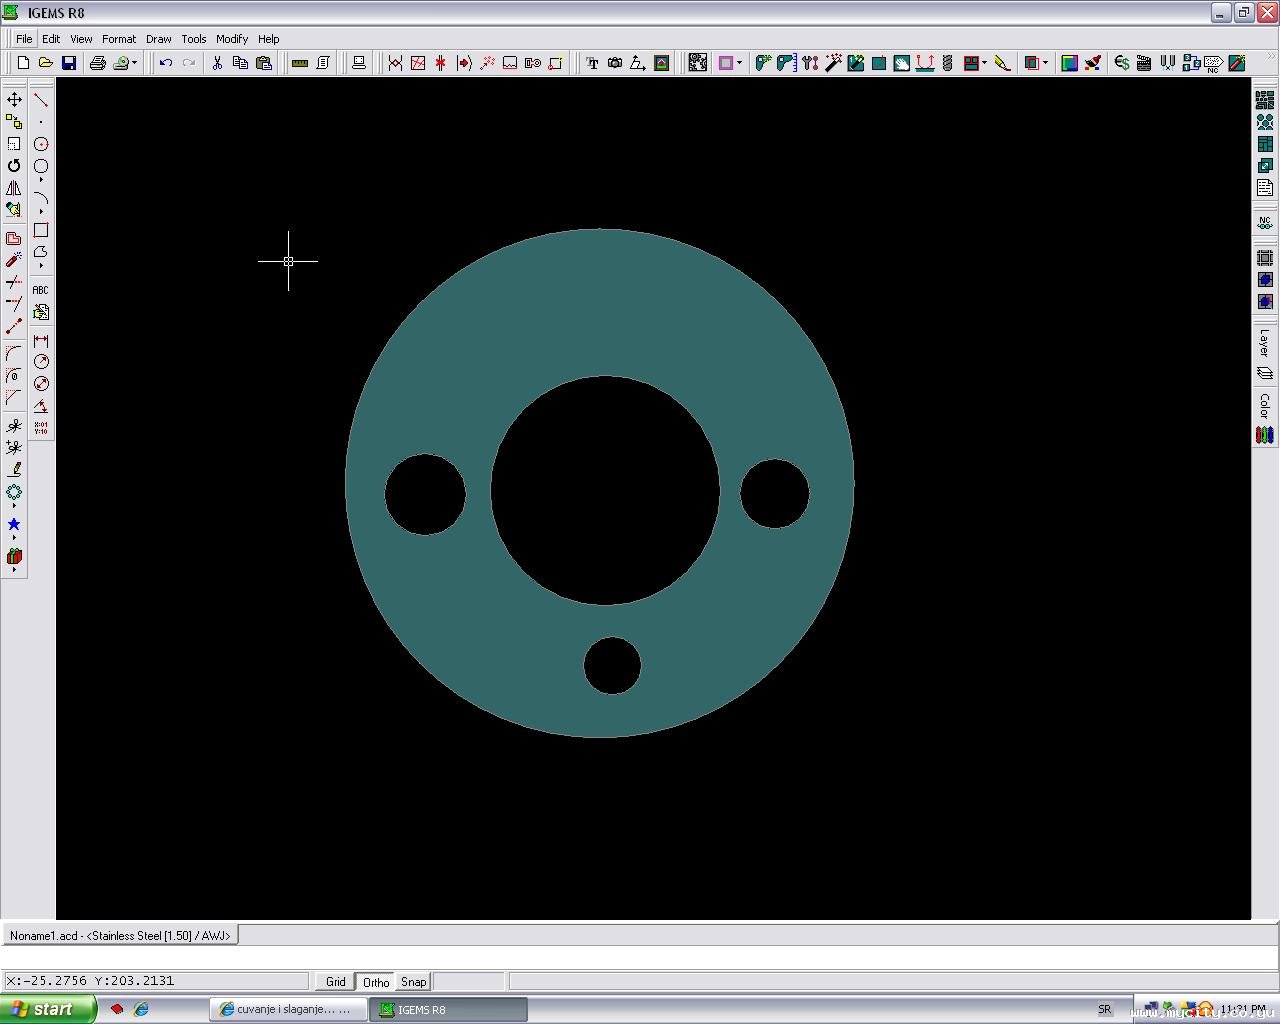Image resolution: width=1280 pixels, height=1024 pixels.
Task: Expand the print preview dropdown arrow
Action: 135,63
